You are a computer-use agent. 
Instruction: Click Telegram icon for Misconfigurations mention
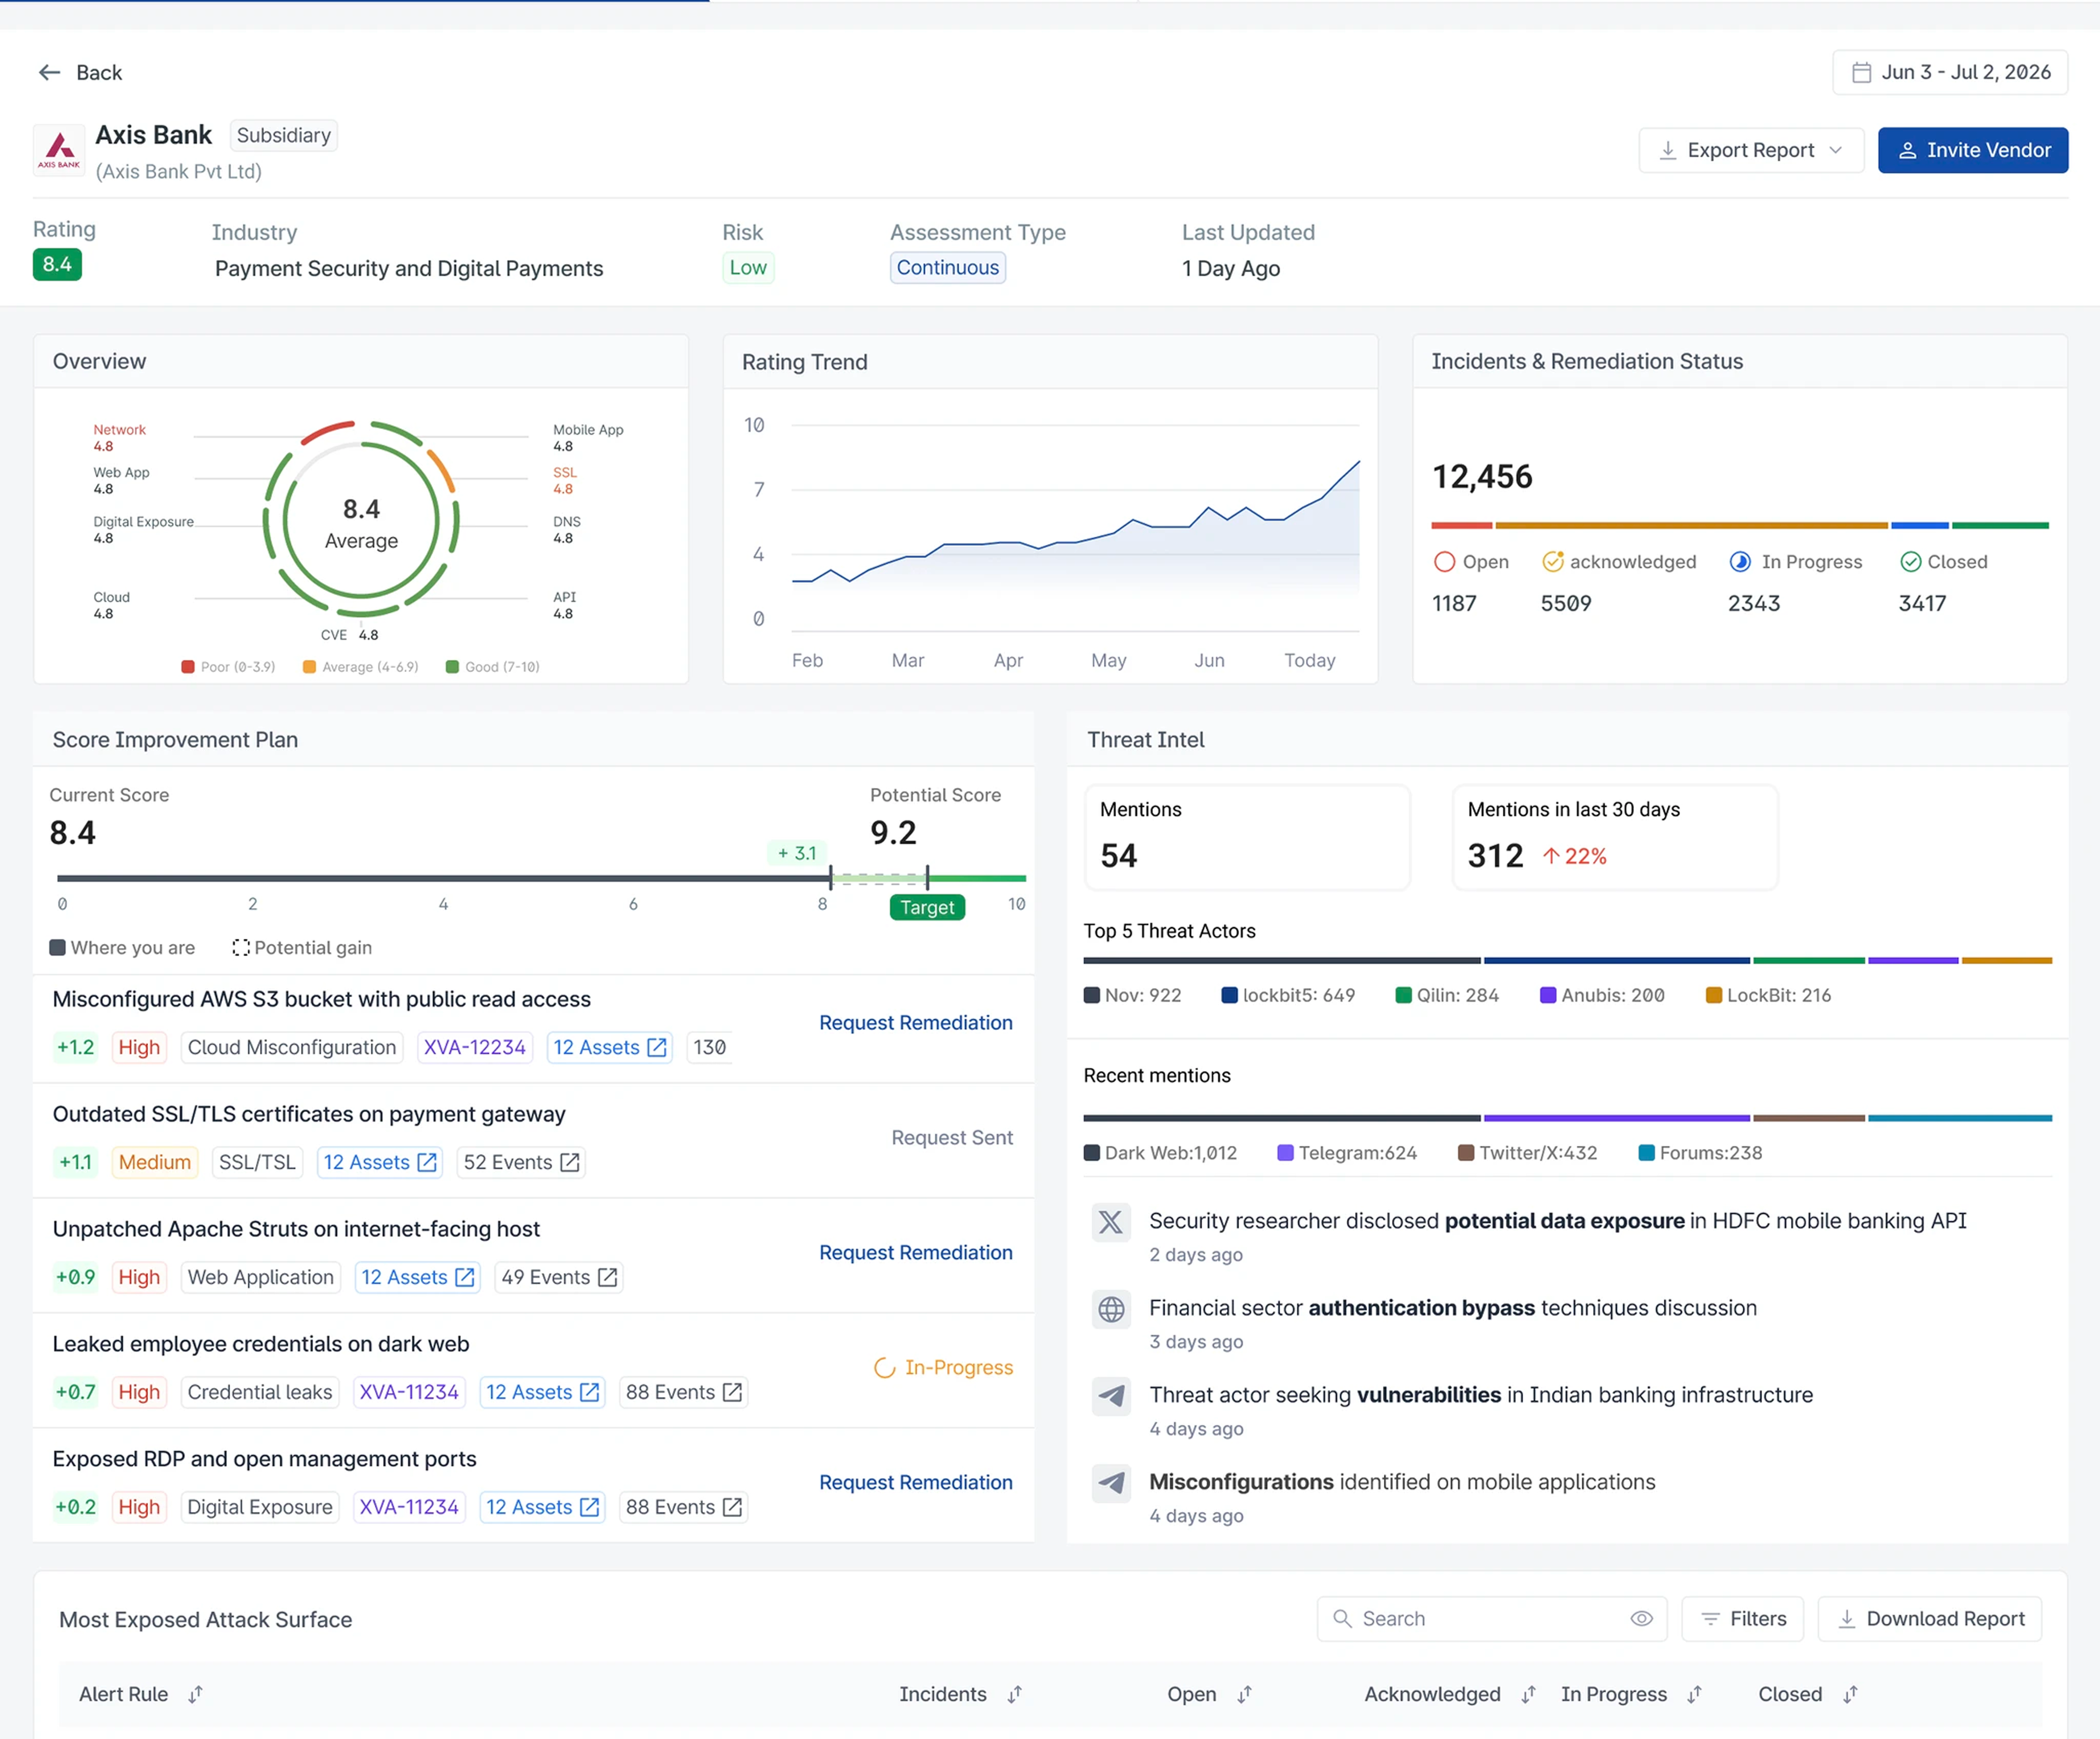click(1111, 1483)
